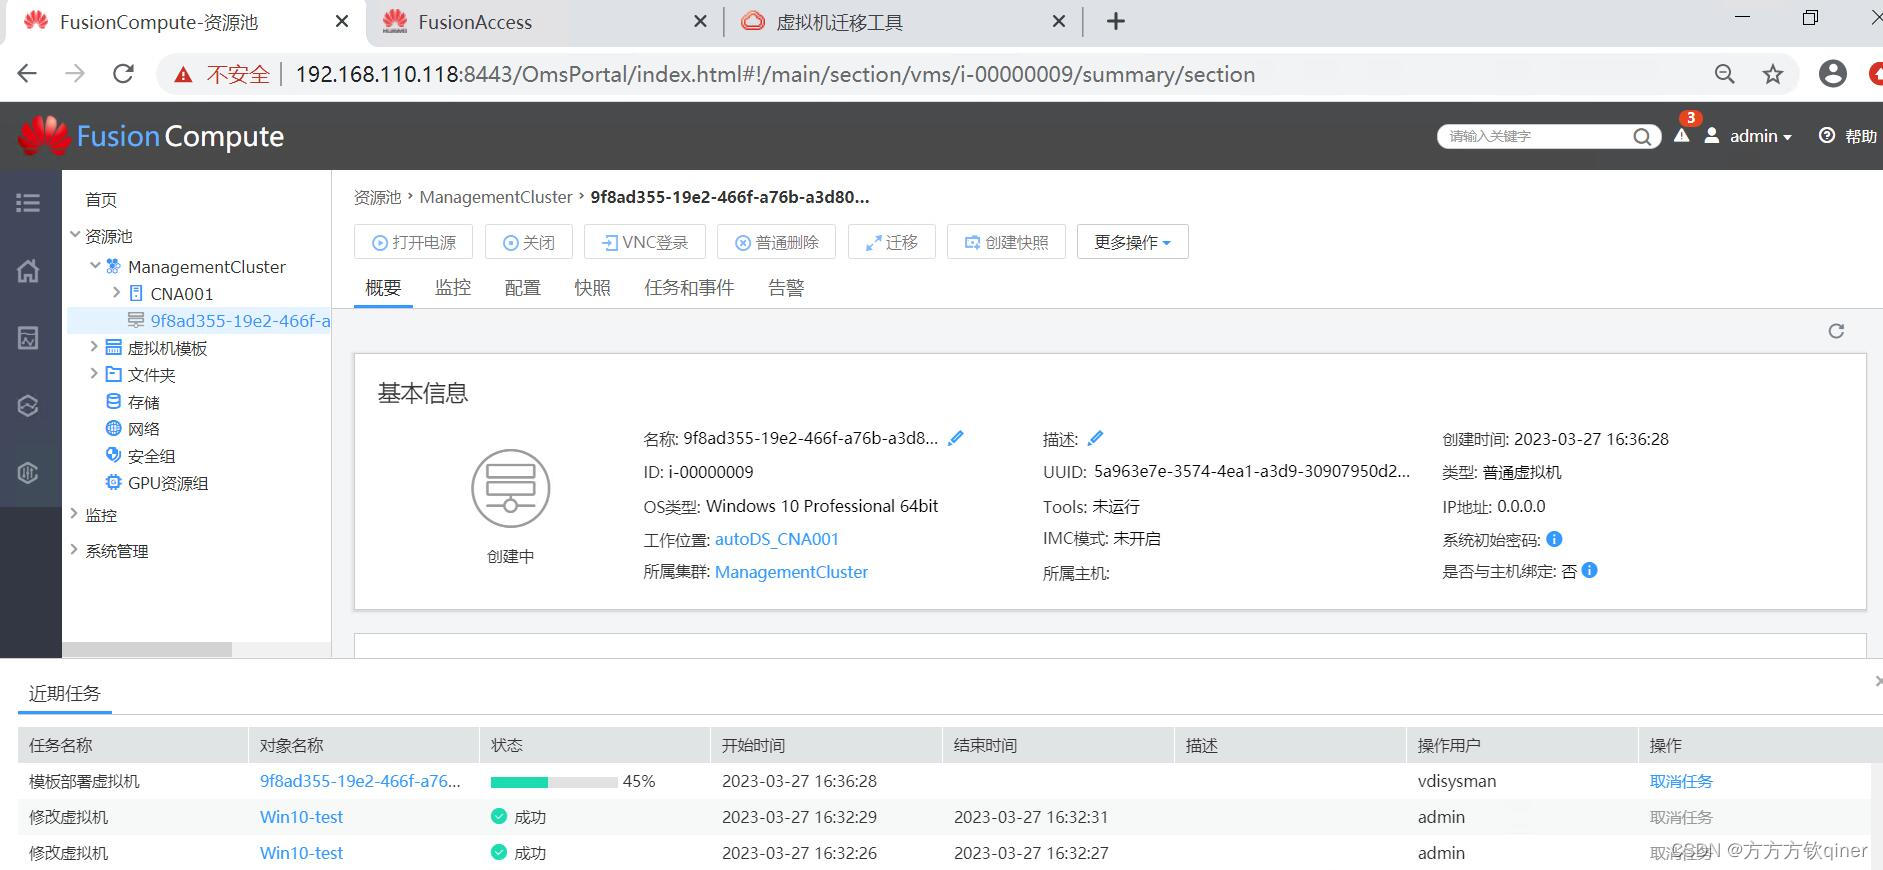This screenshot has width=1883, height=870.
Task: Click the browser address bar URL
Action: (x=775, y=74)
